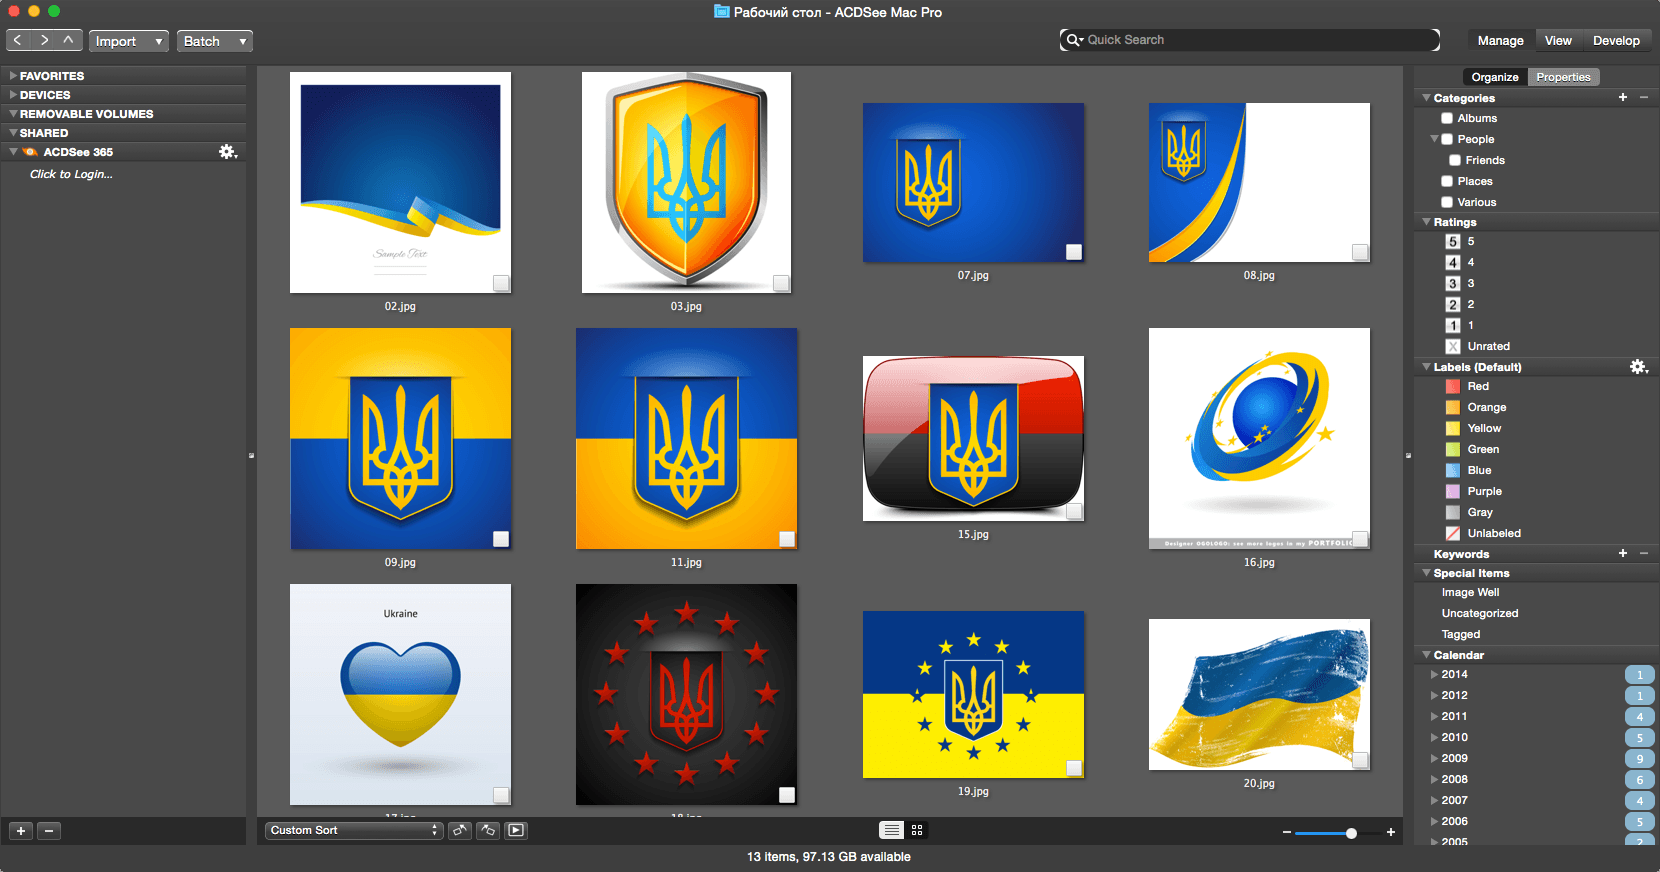
Task: Select the Red label swatch
Action: (x=1453, y=386)
